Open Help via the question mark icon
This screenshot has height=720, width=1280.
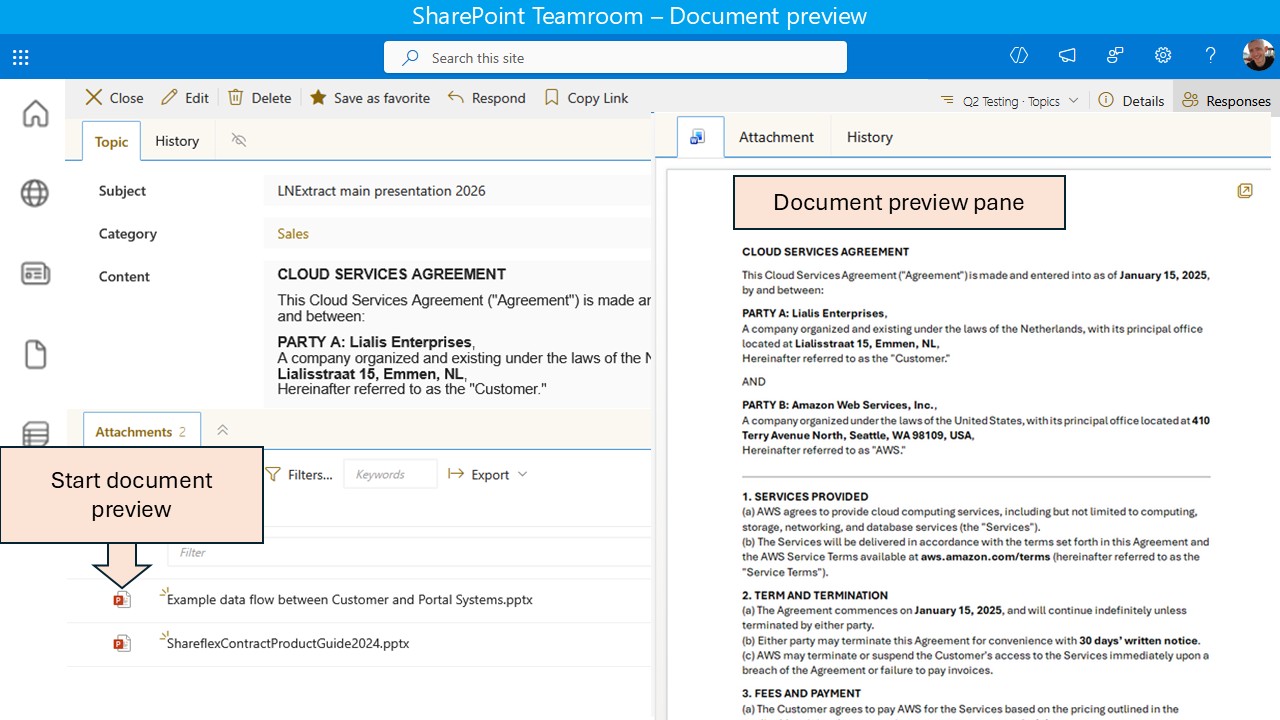pyautogui.click(x=1210, y=57)
